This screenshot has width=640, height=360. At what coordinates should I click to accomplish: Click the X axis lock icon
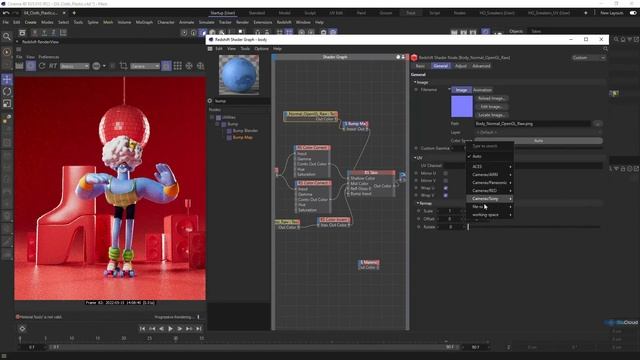coord(35,32)
